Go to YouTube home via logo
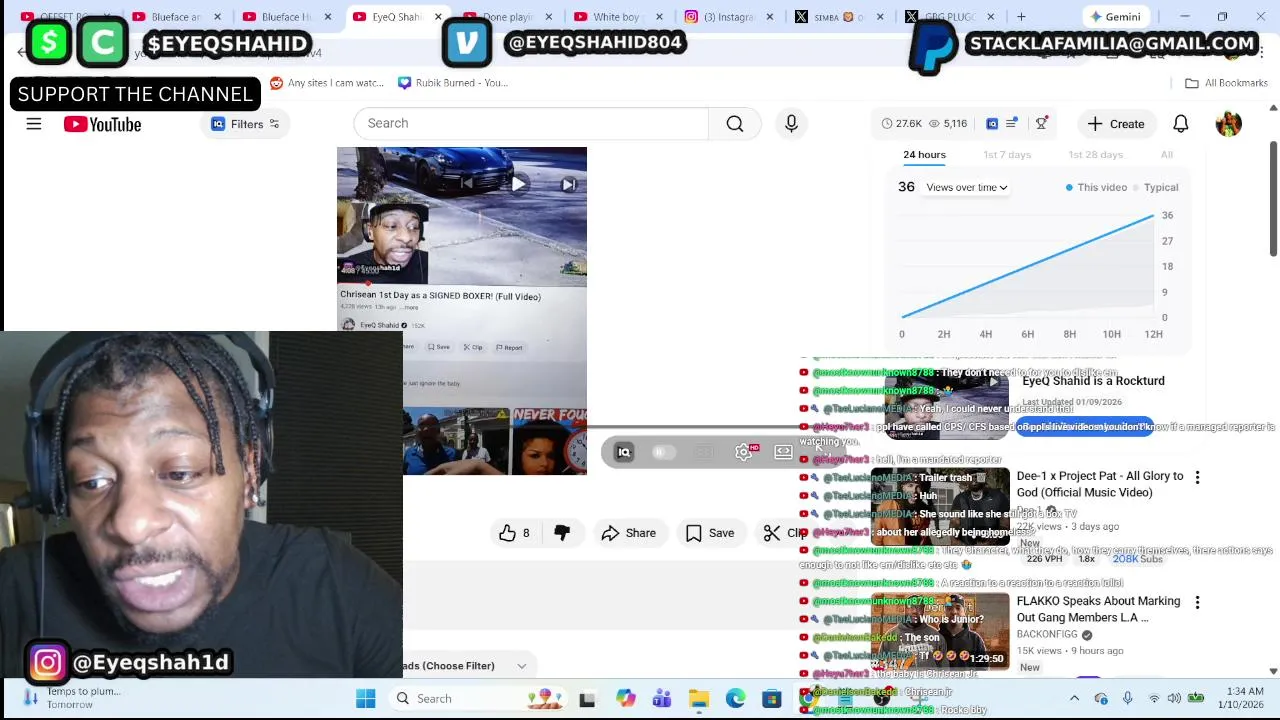This screenshot has height=720, width=1280. pos(102,124)
